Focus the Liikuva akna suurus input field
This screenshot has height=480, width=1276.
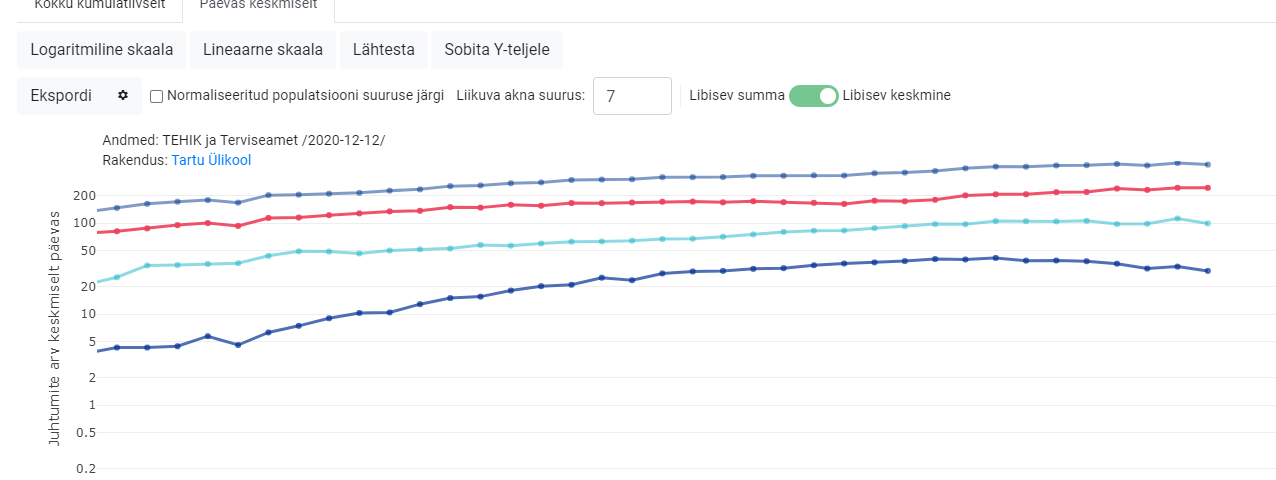click(632, 96)
